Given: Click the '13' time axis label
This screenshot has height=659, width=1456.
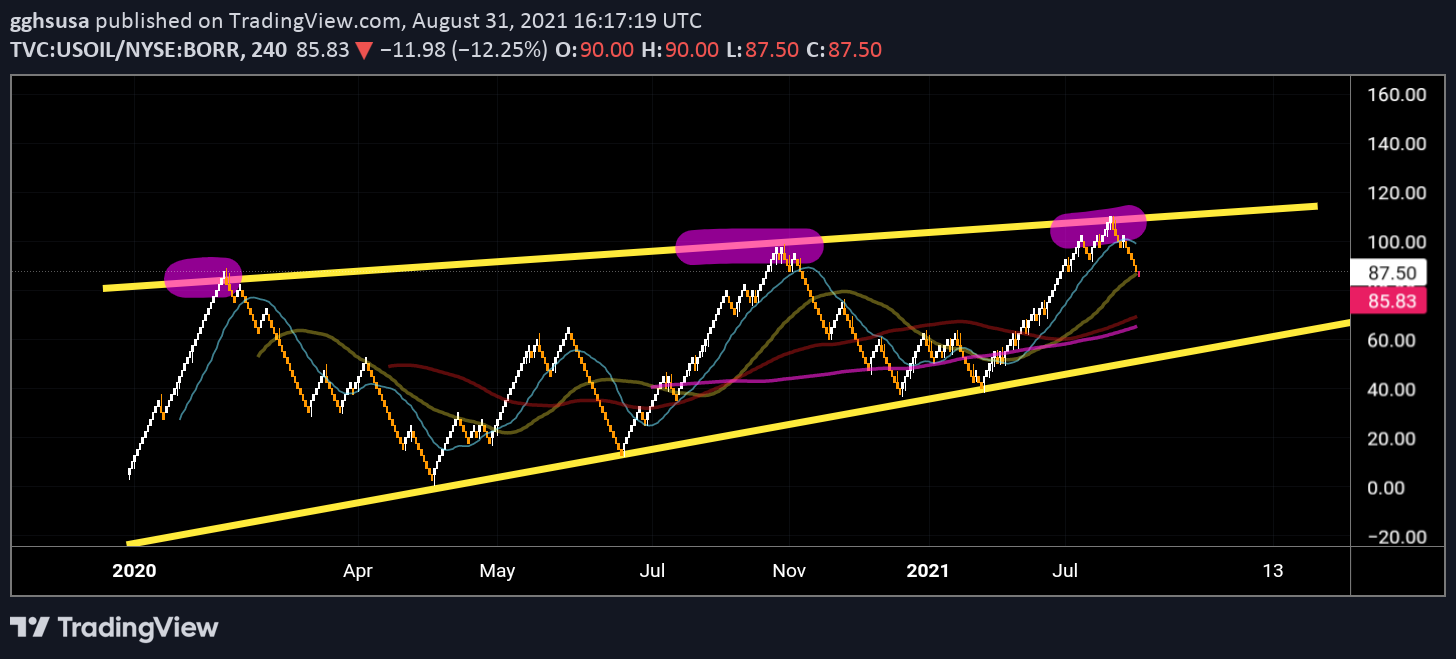Looking at the screenshot, I should coord(1272,571).
